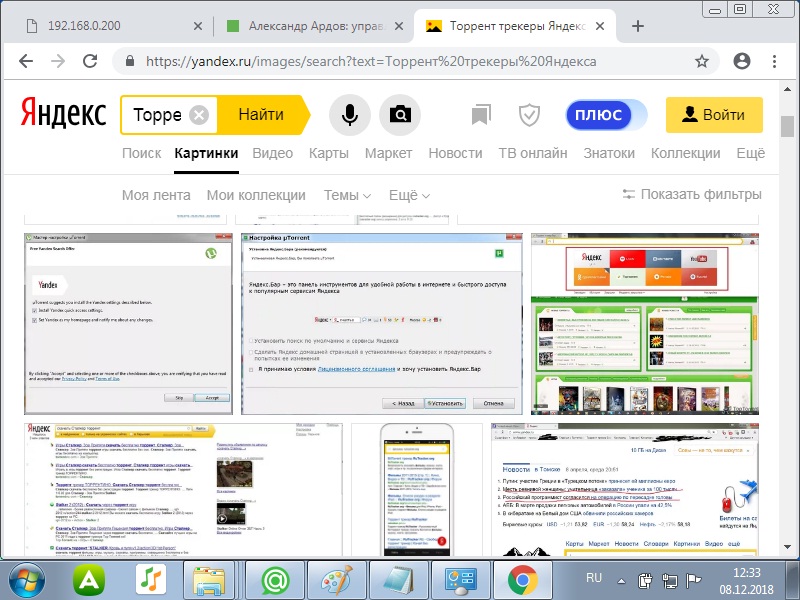800x600 pixels.
Task: Click the Яндекс logo
Action: pyautogui.click(x=63, y=113)
